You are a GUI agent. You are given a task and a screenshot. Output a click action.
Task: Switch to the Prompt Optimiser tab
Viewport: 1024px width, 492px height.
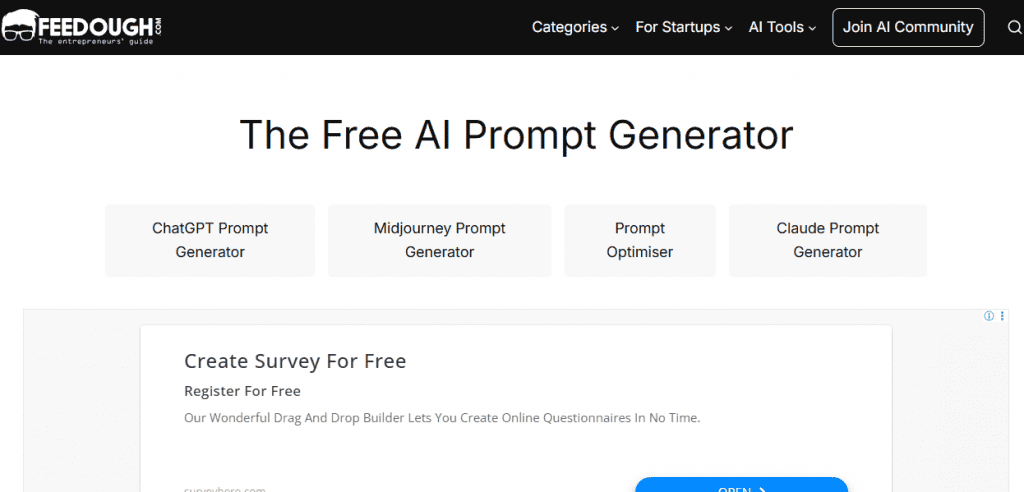point(639,240)
